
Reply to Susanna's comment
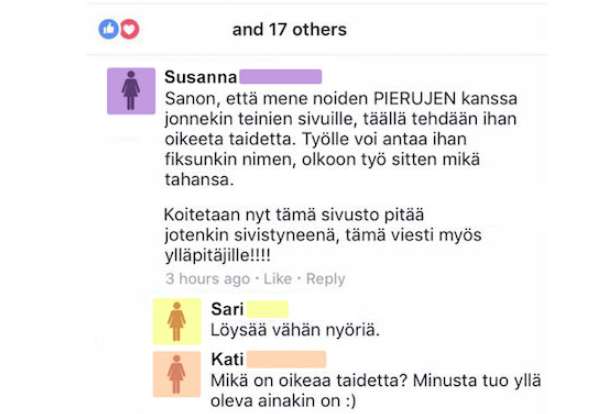(x=325, y=279)
